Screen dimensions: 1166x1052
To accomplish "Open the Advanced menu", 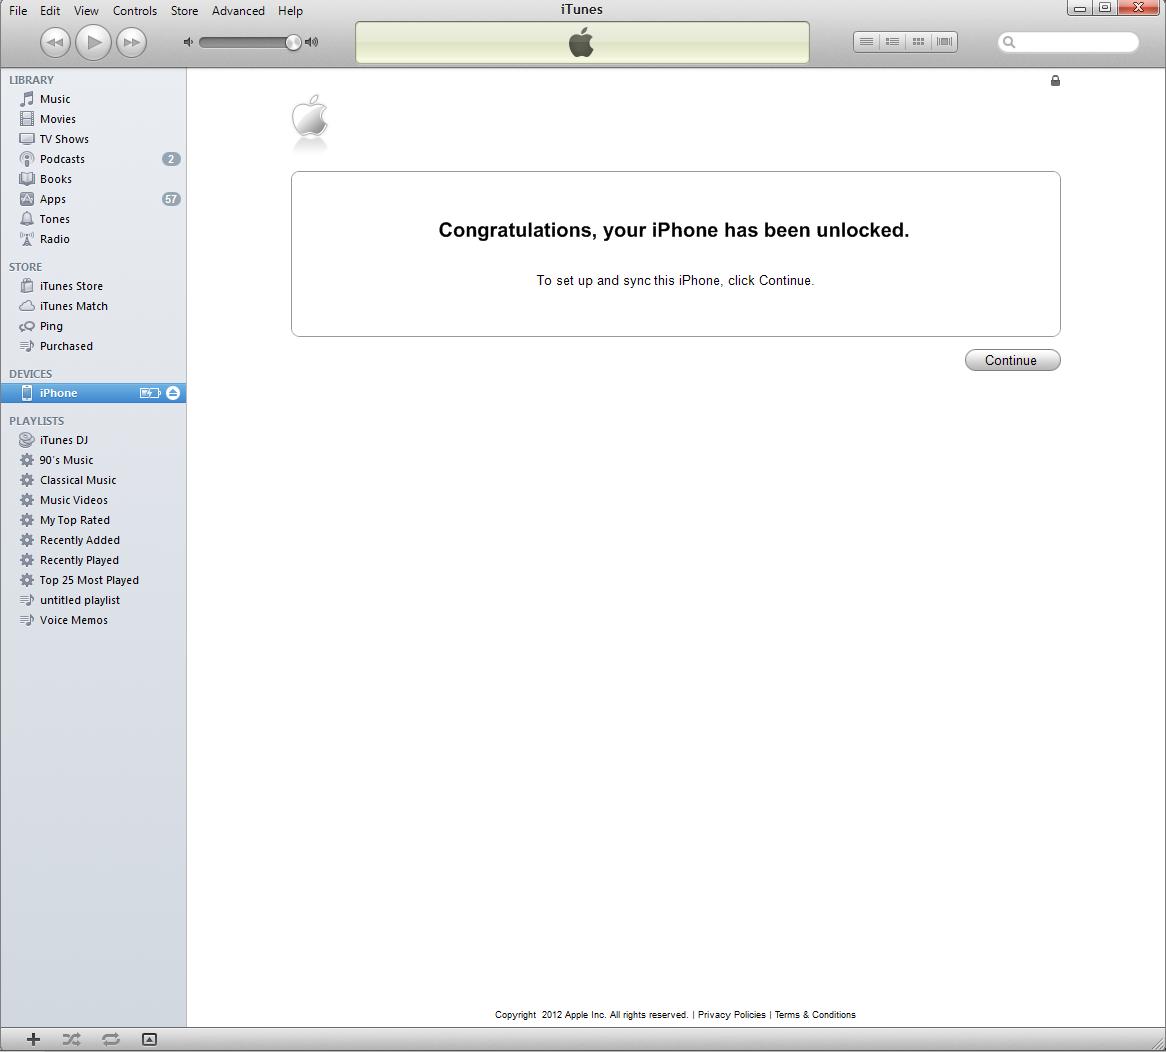I will tap(238, 10).
